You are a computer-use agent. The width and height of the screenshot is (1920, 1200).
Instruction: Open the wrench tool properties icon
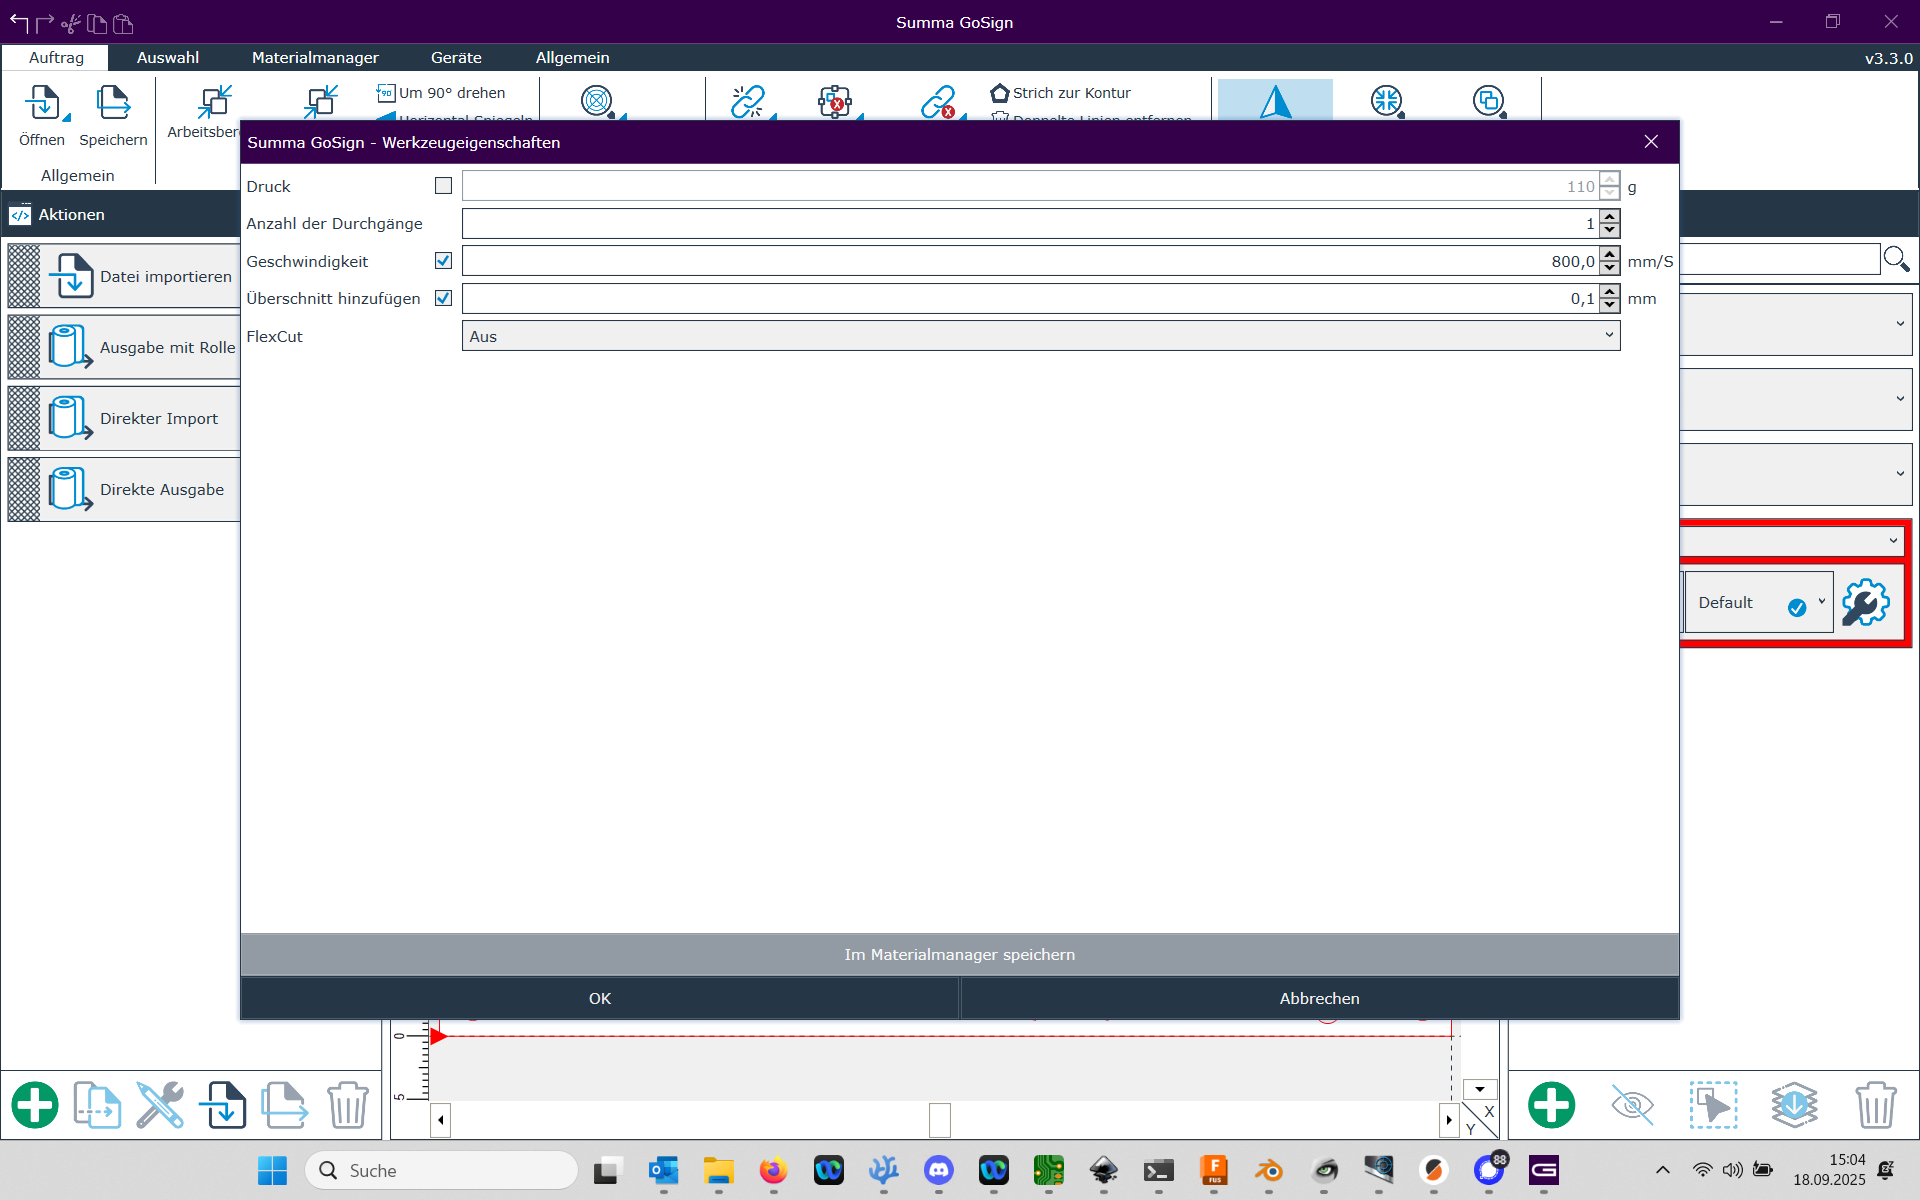coord(1866,603)
